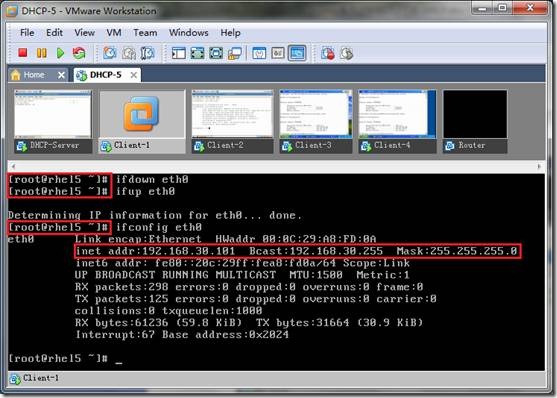Click the DHCP-Server label icon
557x398 pixels.
tap(22, 146)
